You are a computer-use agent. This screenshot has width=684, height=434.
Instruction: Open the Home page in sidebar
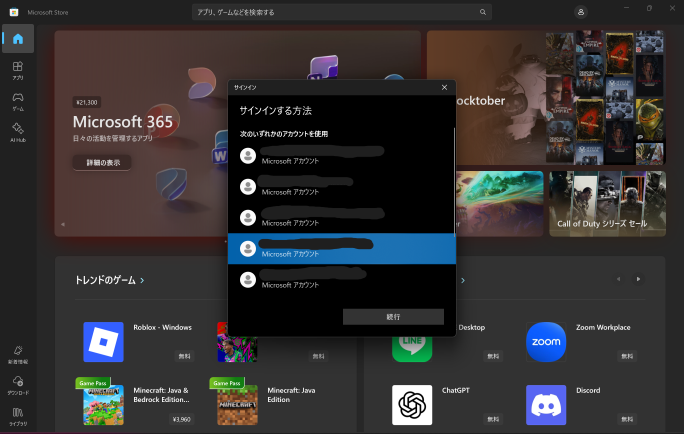pyautogui.click(x=17, y=39)
